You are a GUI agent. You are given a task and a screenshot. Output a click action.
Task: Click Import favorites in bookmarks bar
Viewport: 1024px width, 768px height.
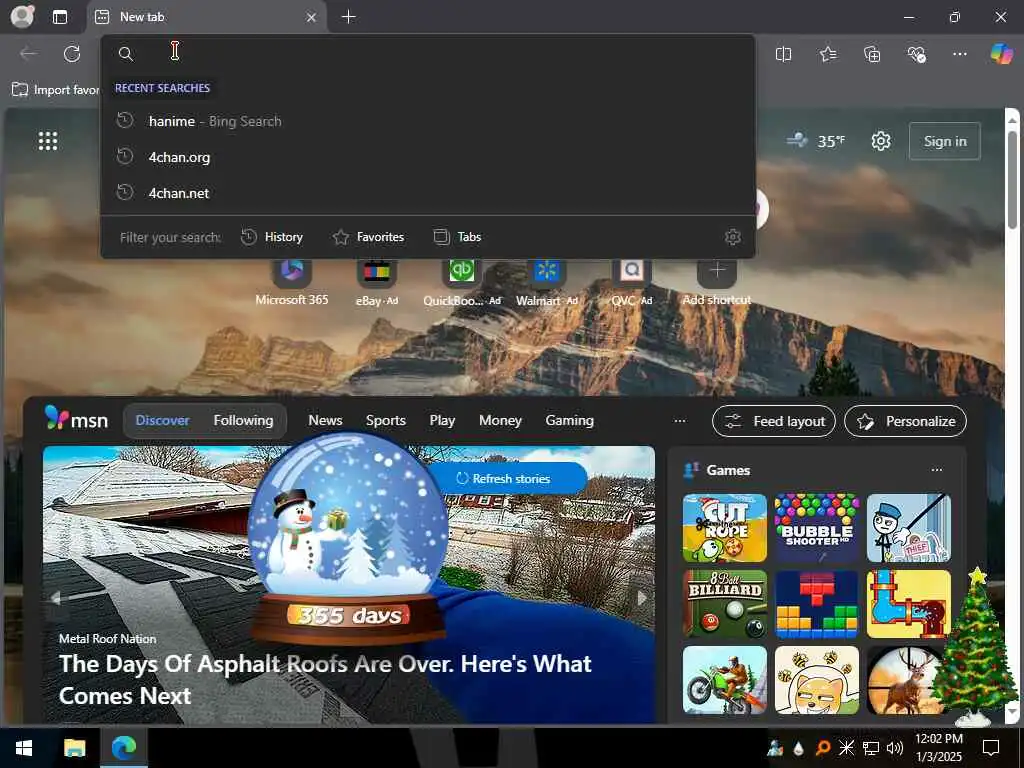(56, 89)
